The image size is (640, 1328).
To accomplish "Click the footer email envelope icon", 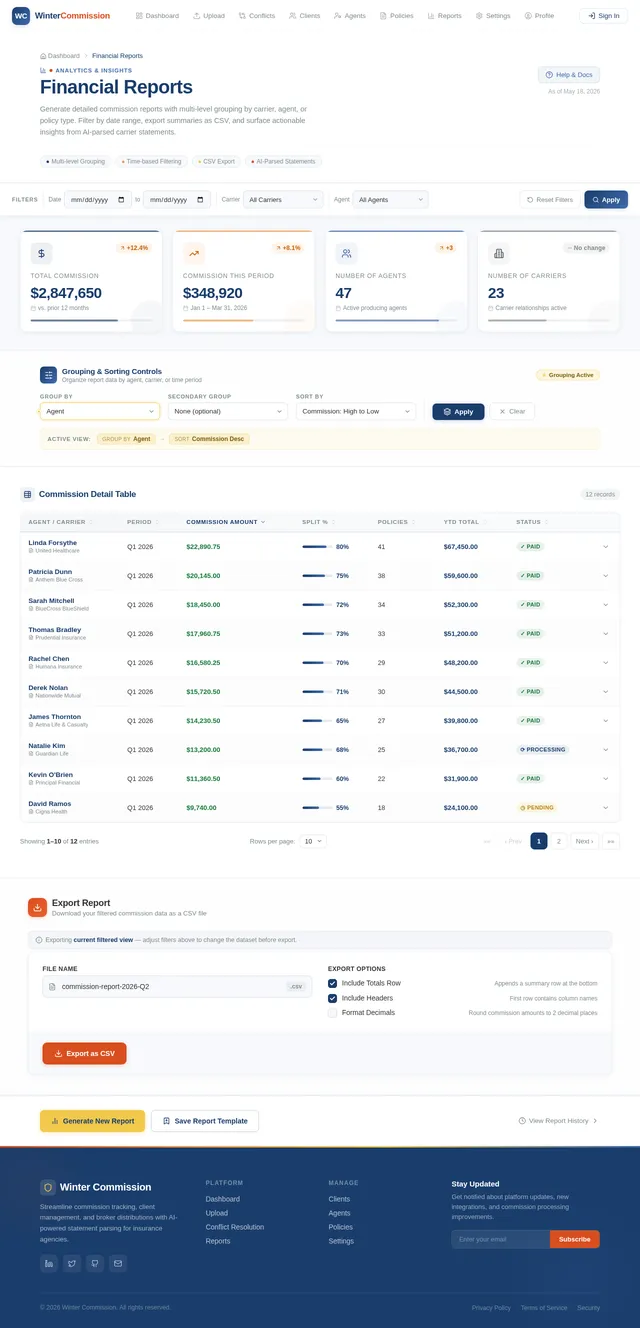I will point(118,1263).
